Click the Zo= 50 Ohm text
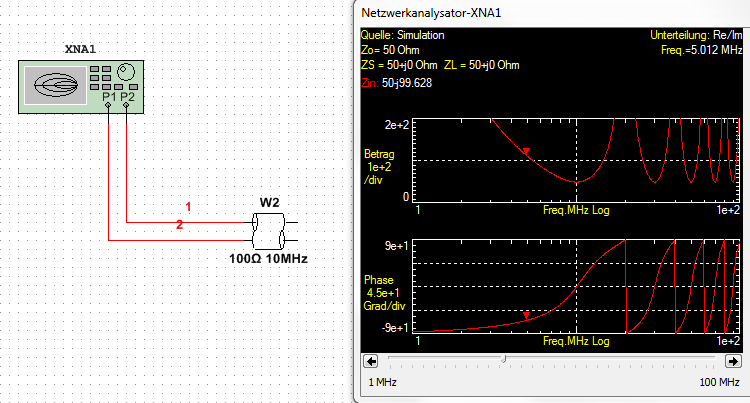The height and width of the screenshot is (403, 750). pyautogui.click(x=390, y=50)
